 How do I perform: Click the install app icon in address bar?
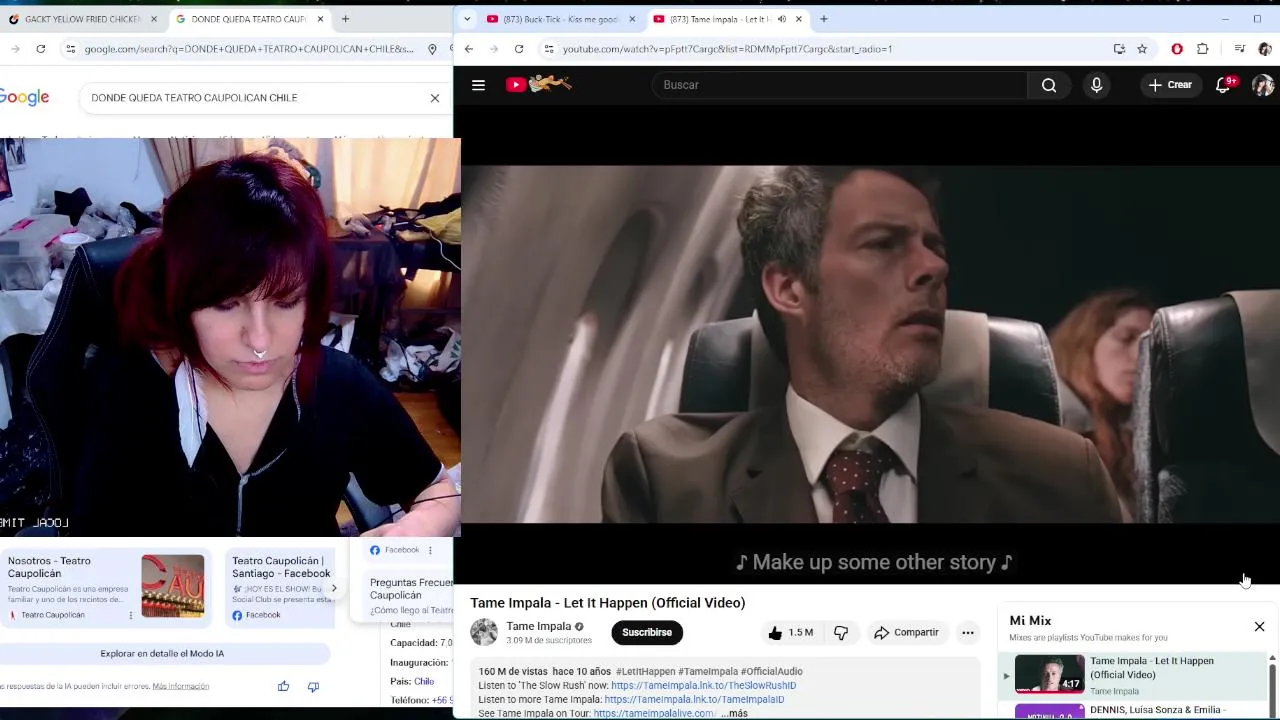1119,48
